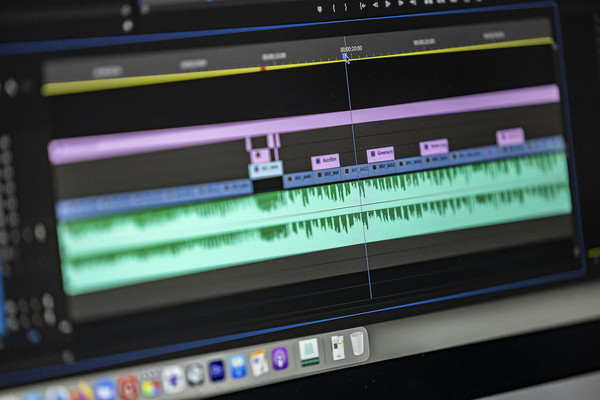
Task: Open the purple Podcasts Dock icon
Action: pyautogui.click(x=279, y=359)
